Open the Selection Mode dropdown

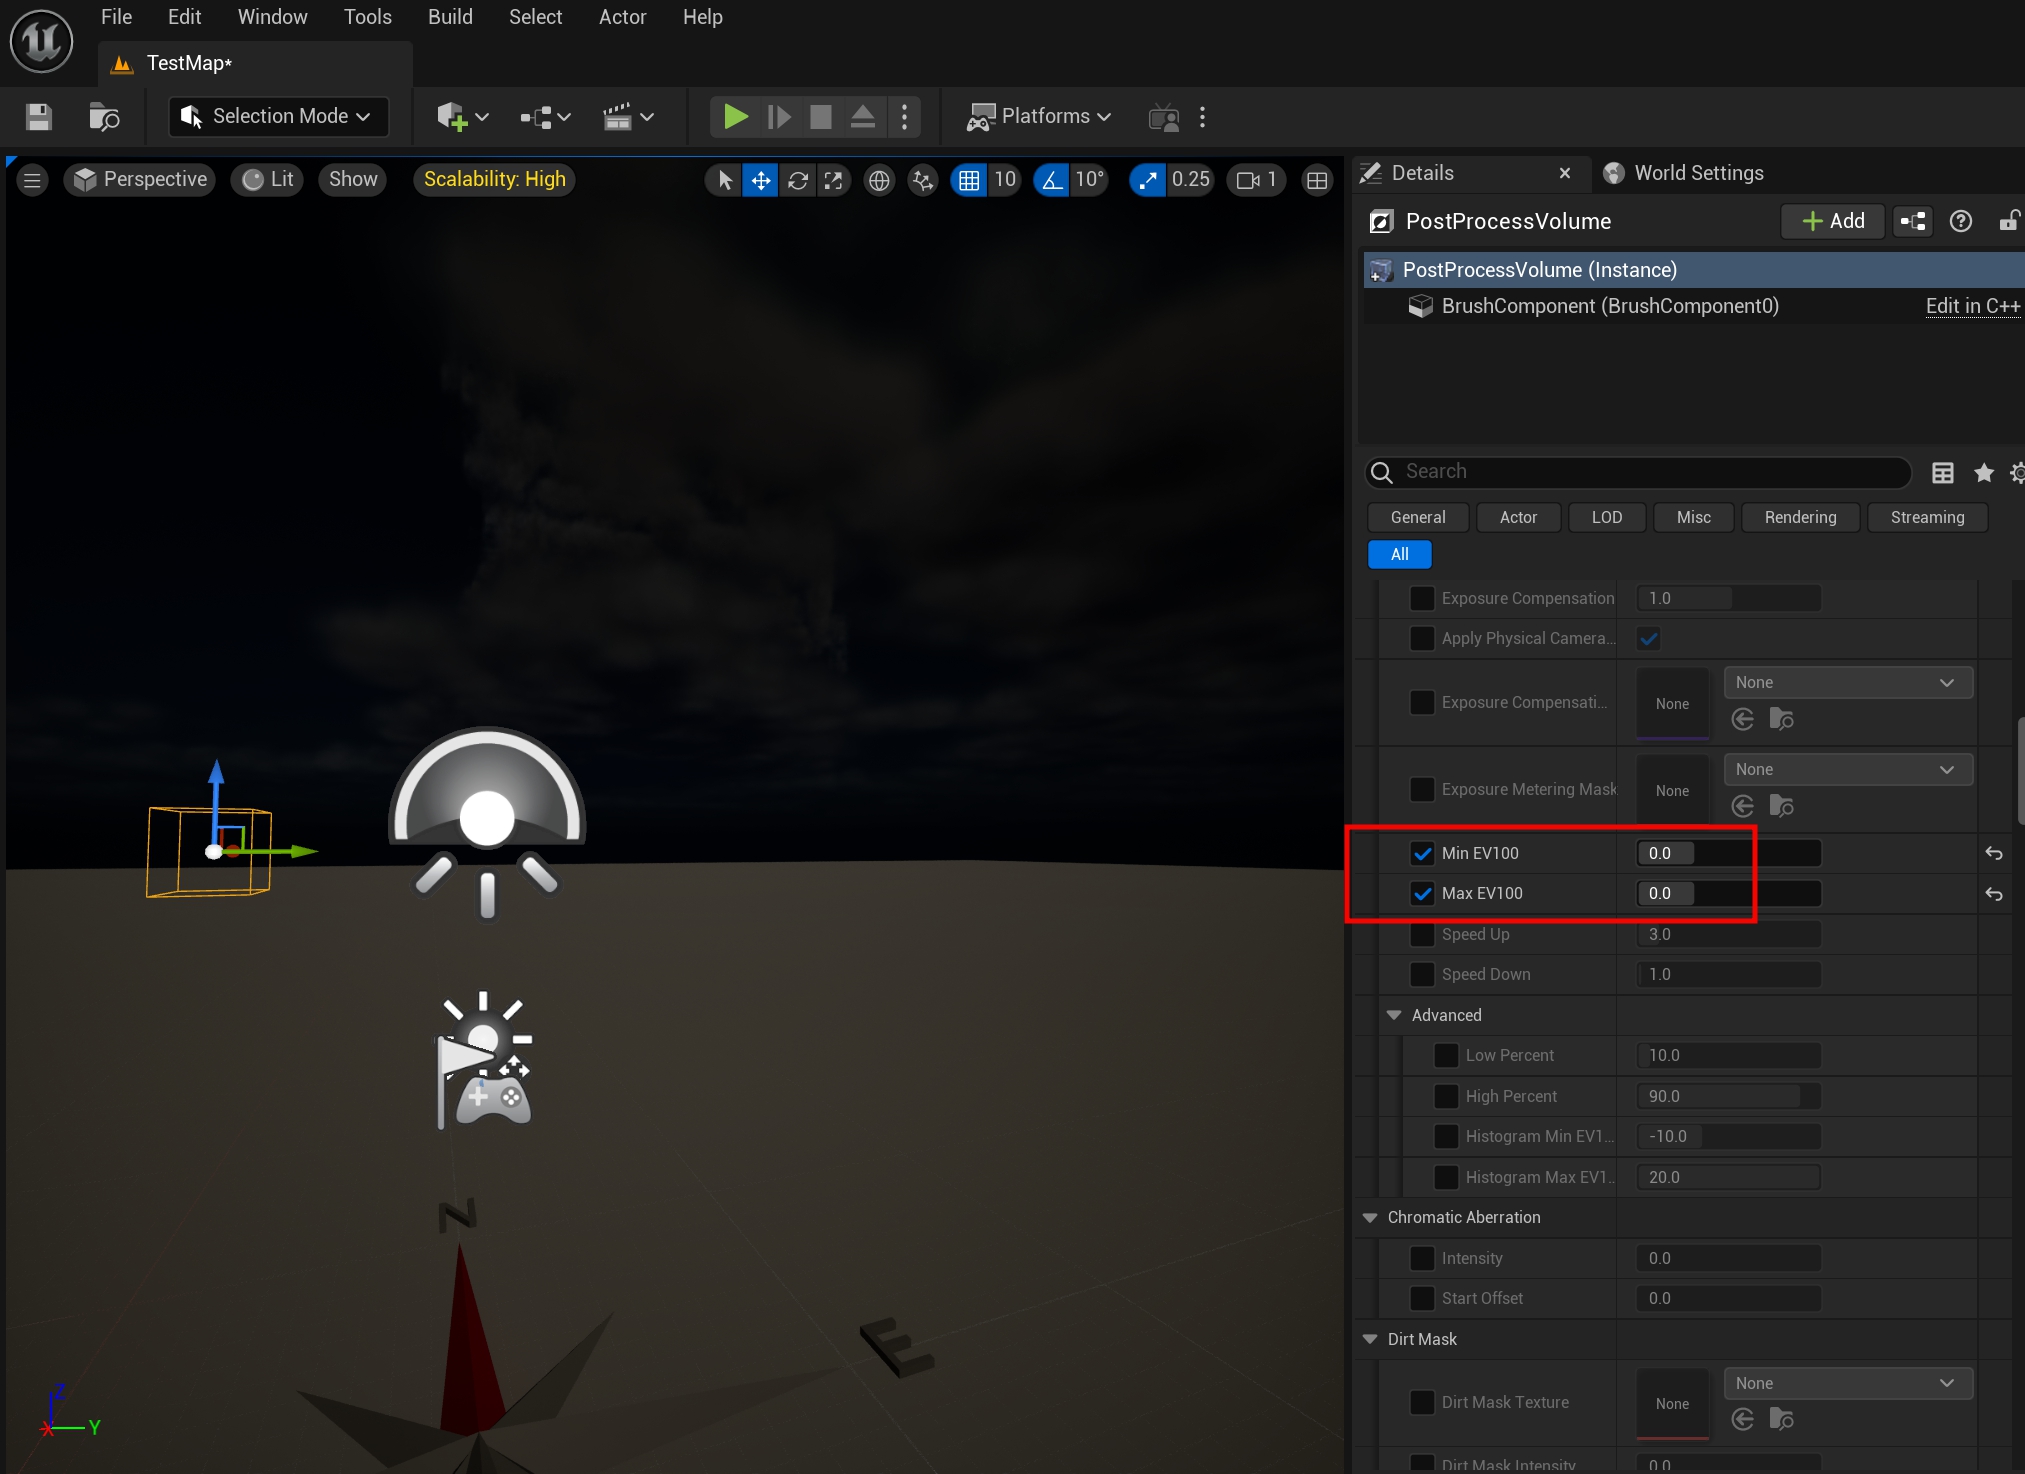[278, 116]
